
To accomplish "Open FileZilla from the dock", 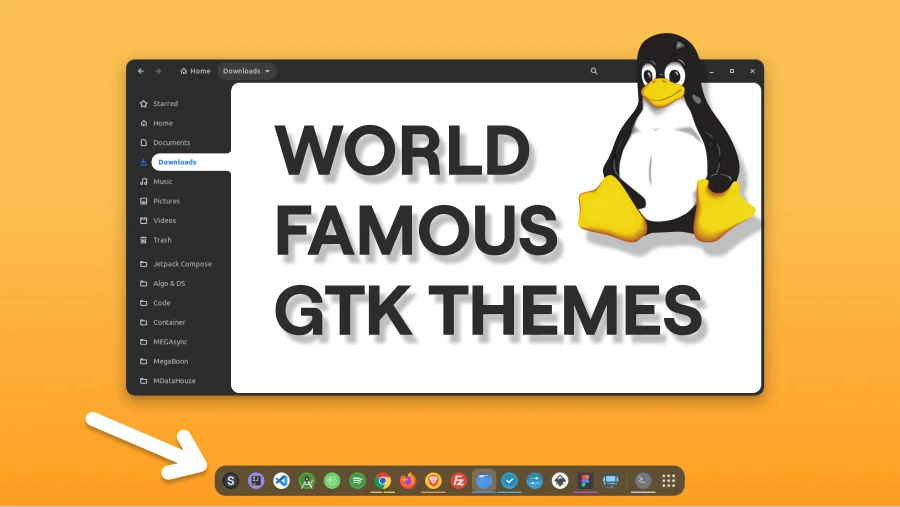I will coord(459,481).
